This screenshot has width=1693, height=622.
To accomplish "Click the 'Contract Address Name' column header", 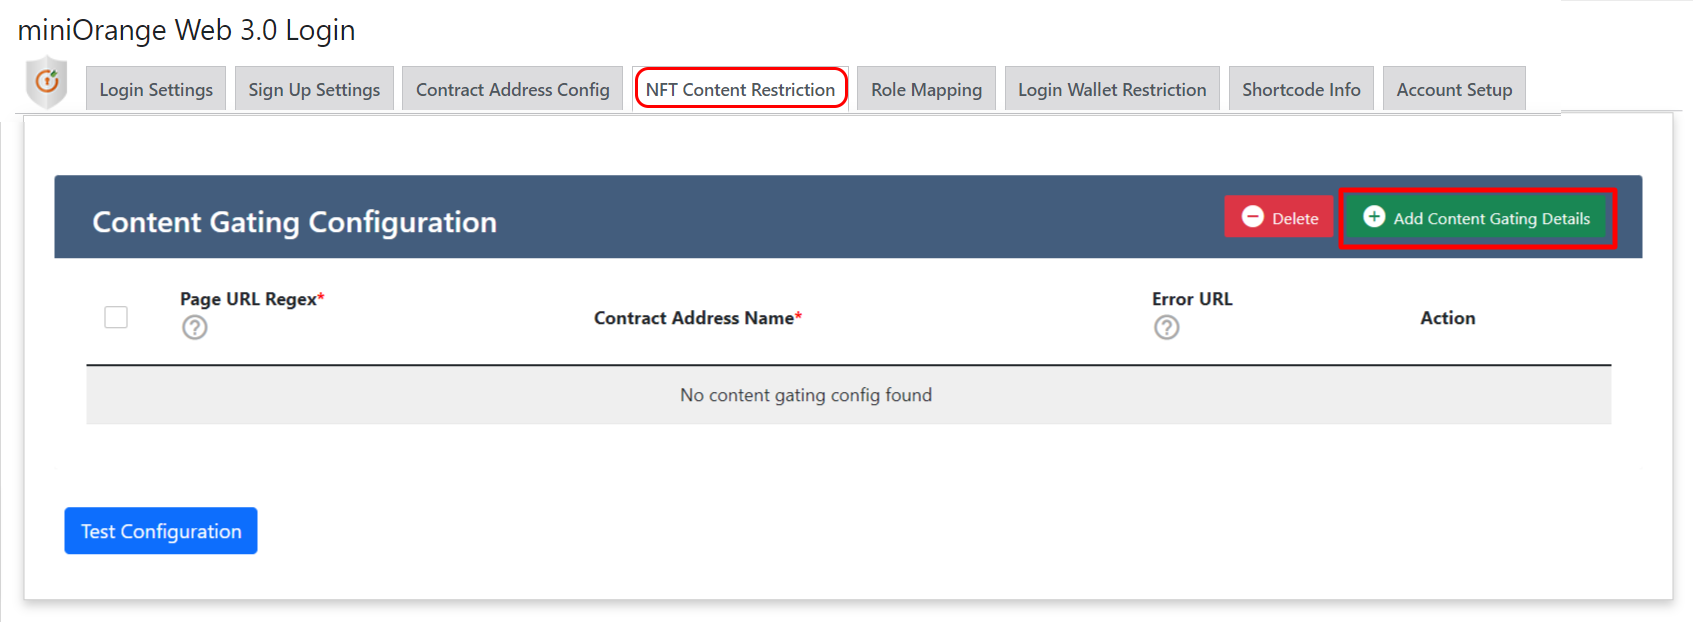I will click(x=698, y=318).
